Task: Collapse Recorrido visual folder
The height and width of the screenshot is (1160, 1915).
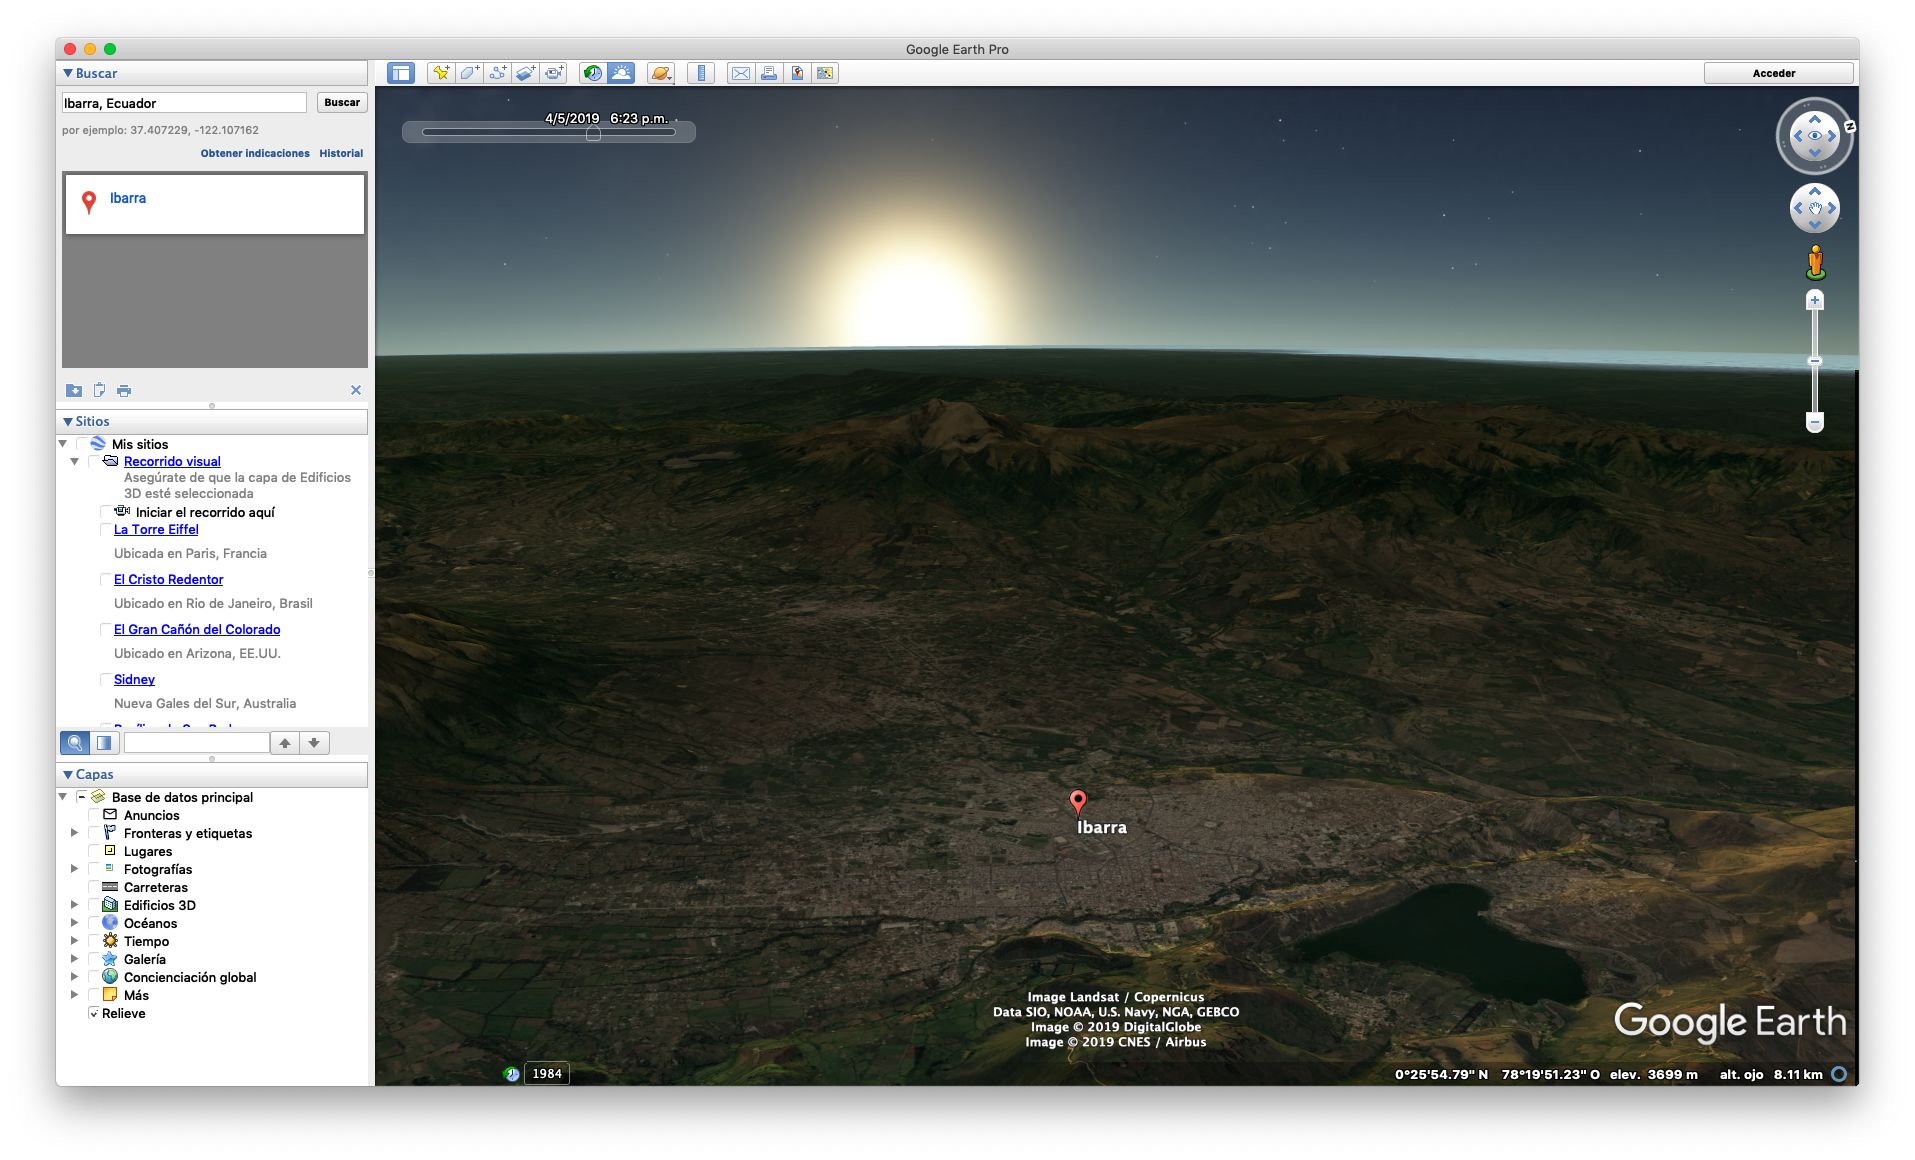Action: click(x=75, y=461)
